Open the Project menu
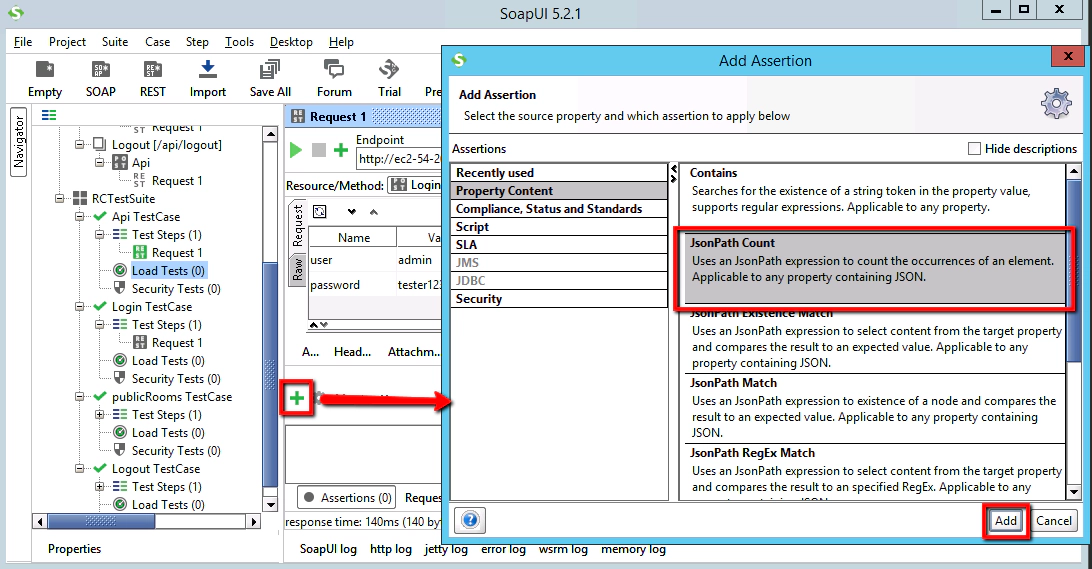 coord(68,42)
